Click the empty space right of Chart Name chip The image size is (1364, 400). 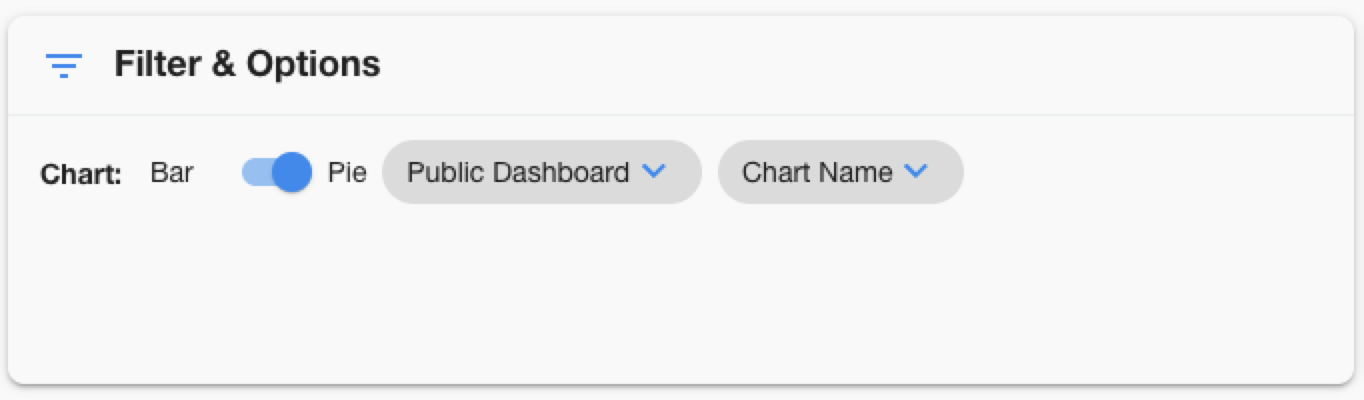pyautogui.click(x=1150, y=172)
